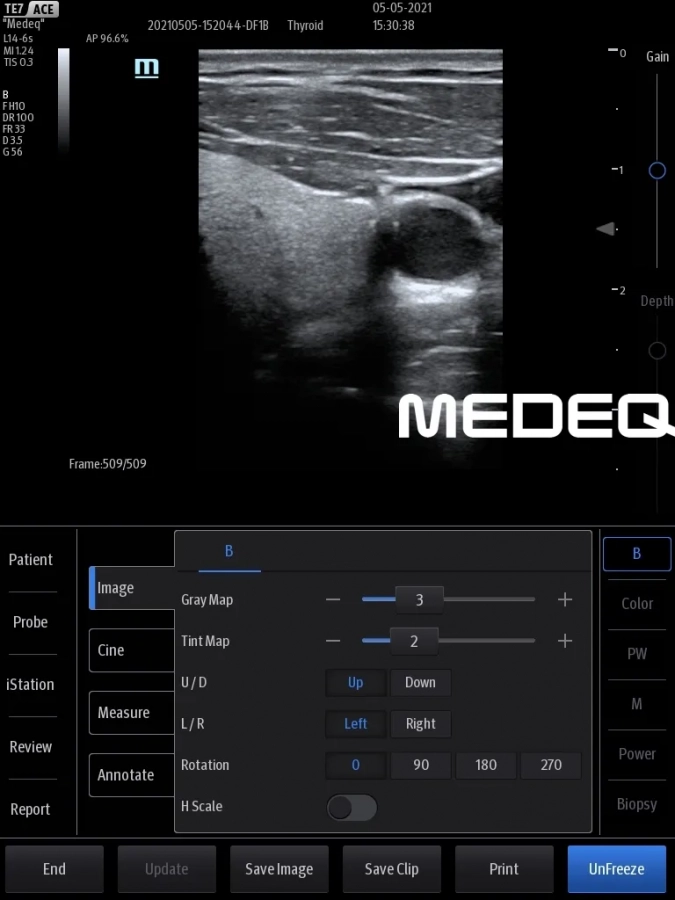The width and height of the screenshot is (675, 900).
Task: Open the Probe menu
Action: (30, 622)
